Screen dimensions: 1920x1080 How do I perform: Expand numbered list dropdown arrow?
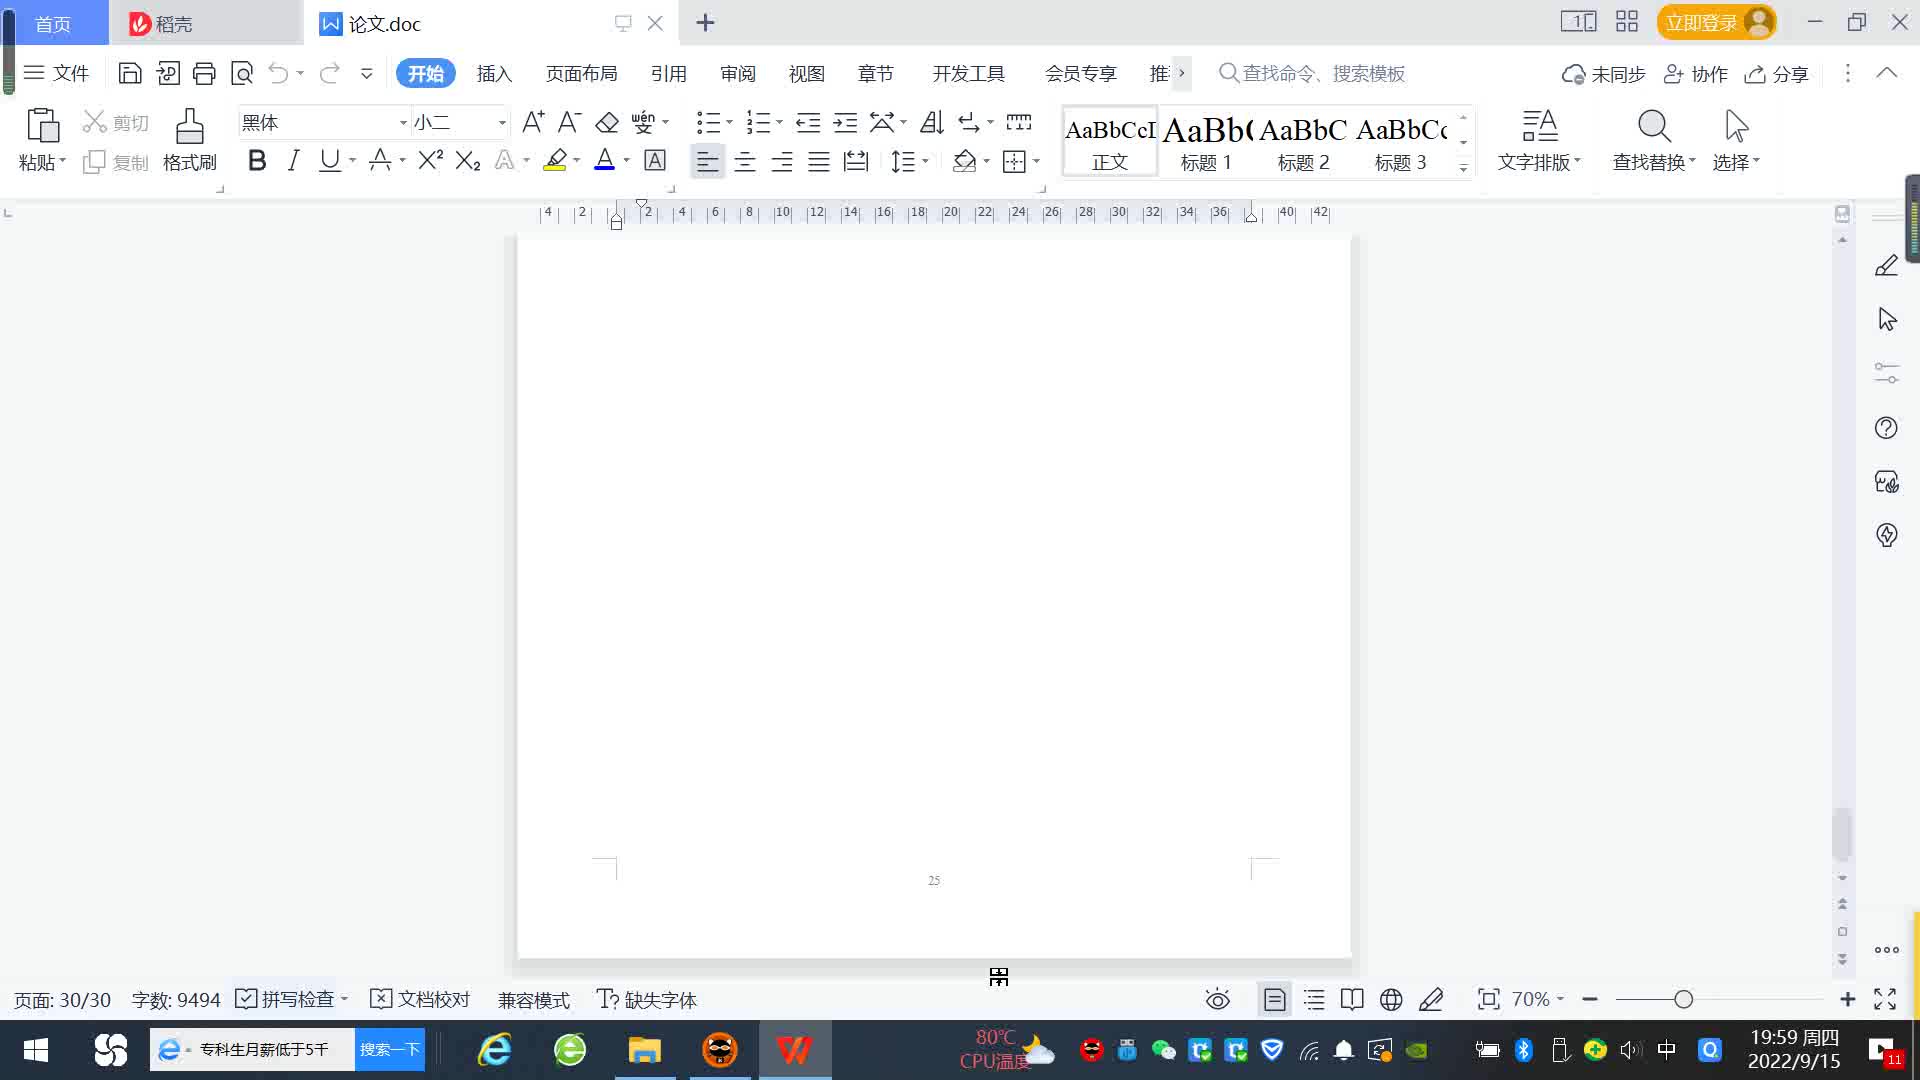(x=779, y=122)
